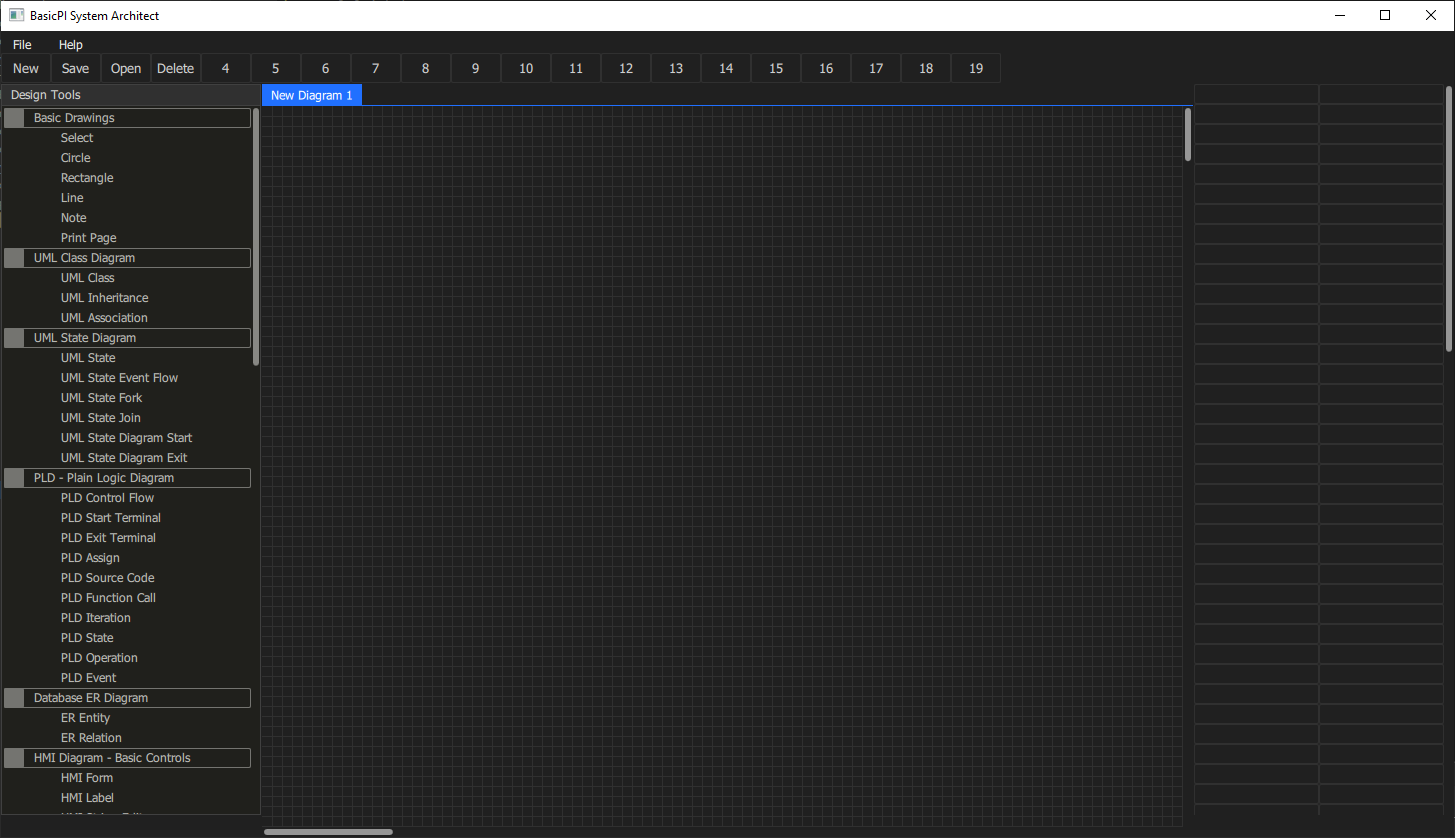
Task: Choose the PLD Assign tool
Action: pos(90,558)
